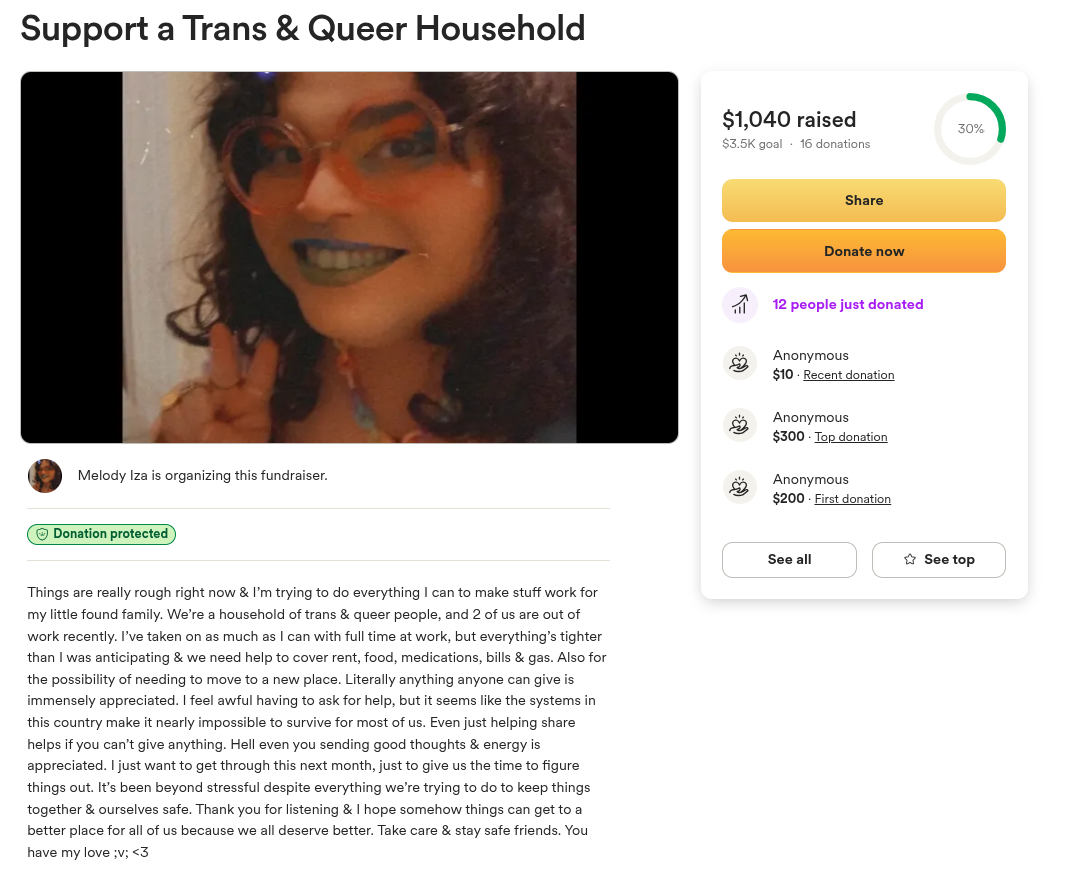Follow the First donation link

click(852, 499)
